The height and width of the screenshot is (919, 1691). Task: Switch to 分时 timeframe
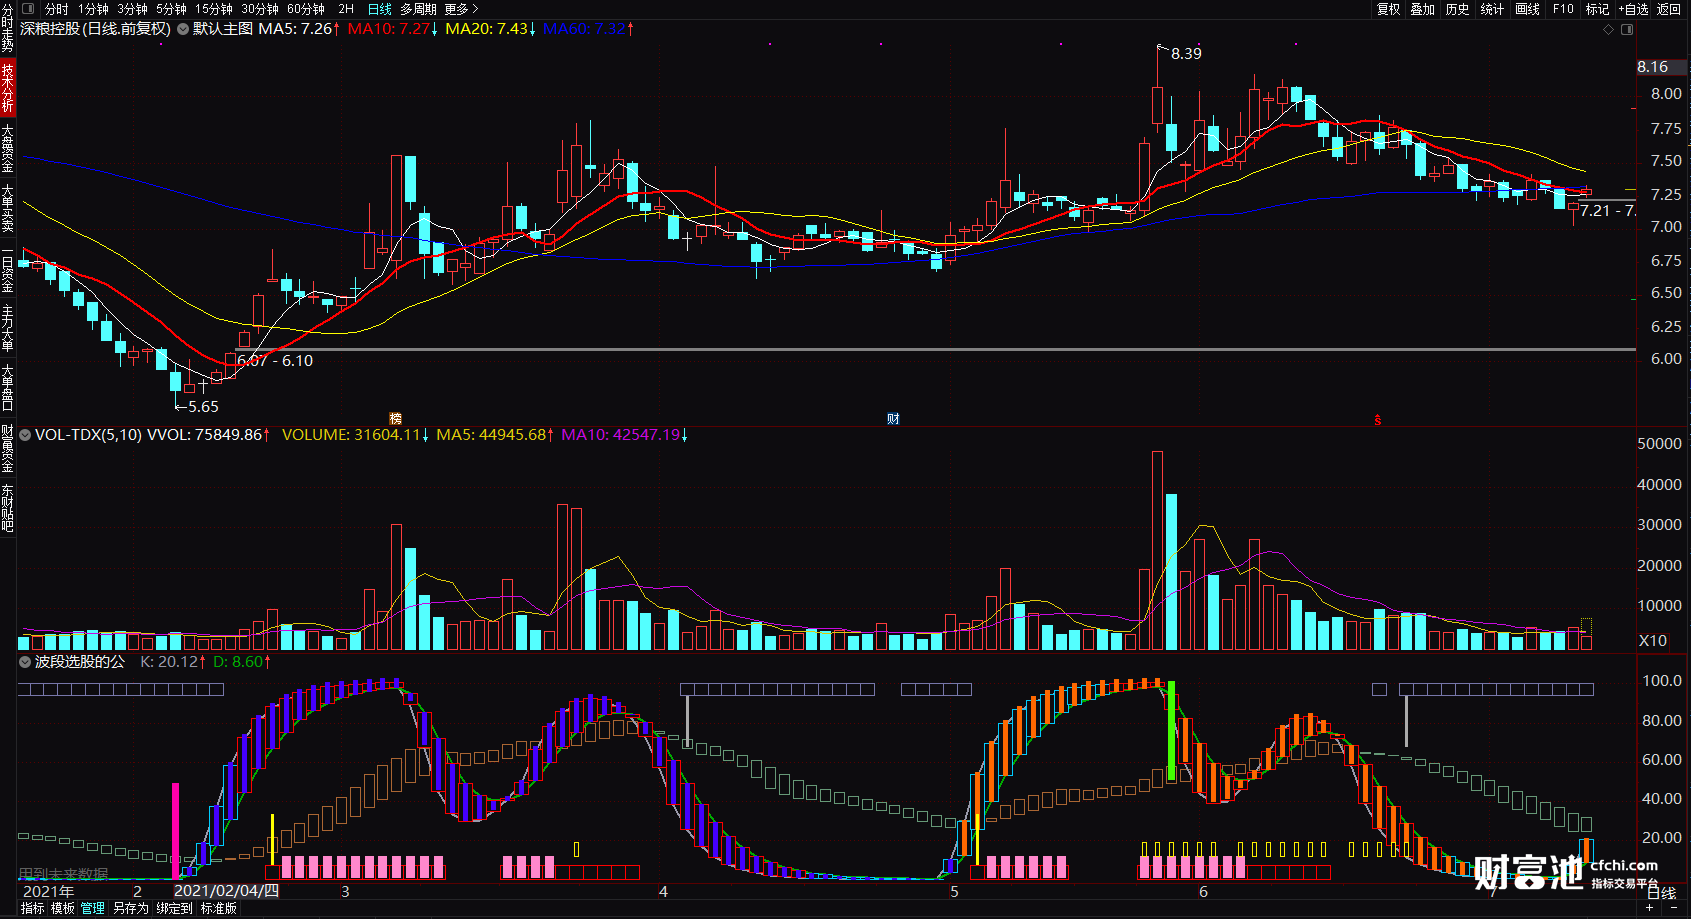pos(56,9)
